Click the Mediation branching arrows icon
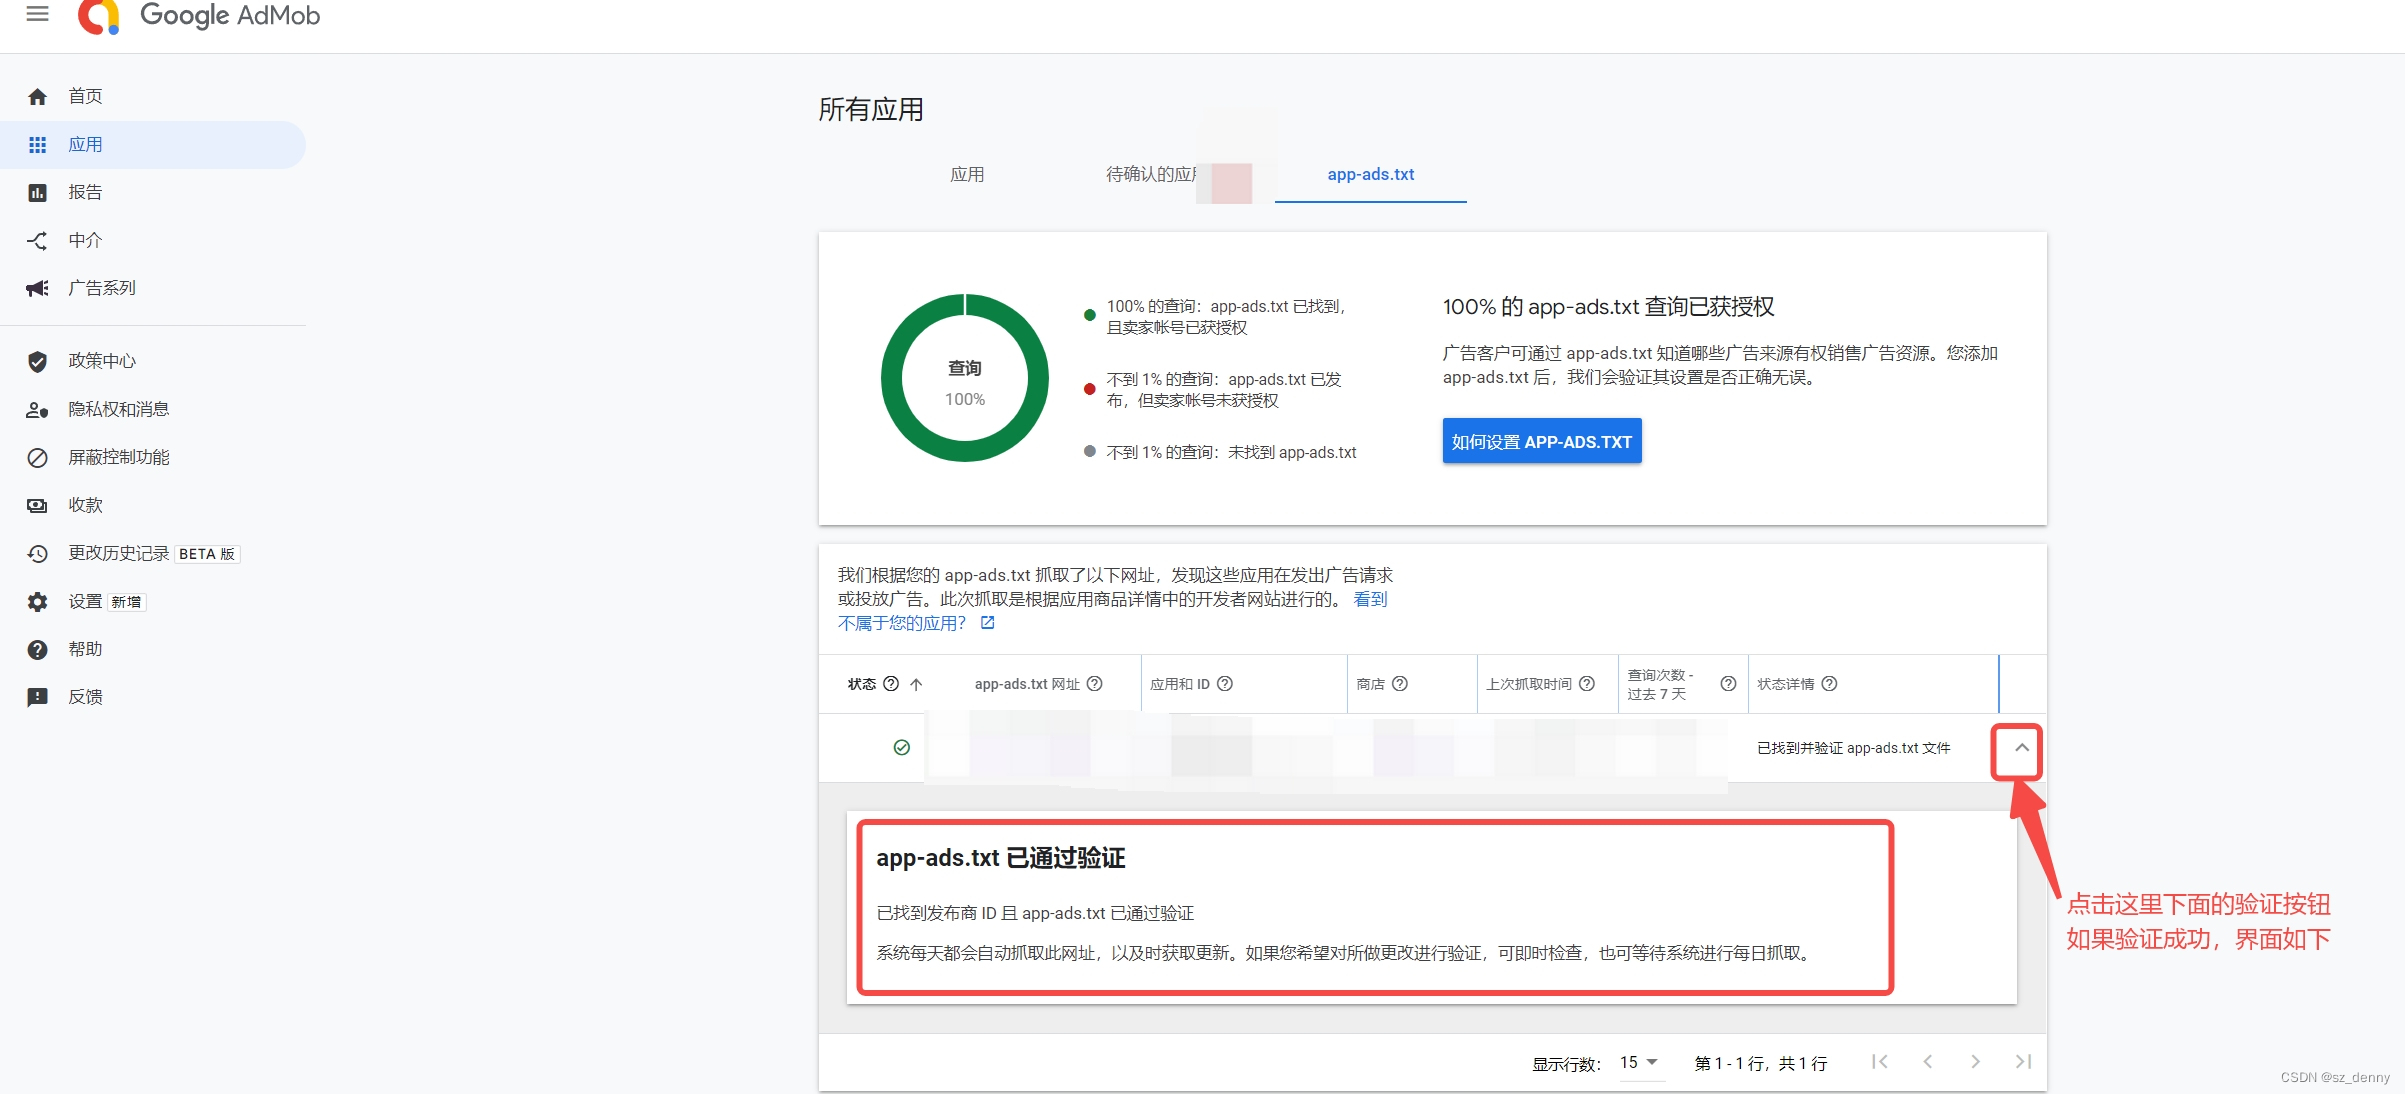The height and width of the screenshot is (1094, 2405). pos(37,241)
